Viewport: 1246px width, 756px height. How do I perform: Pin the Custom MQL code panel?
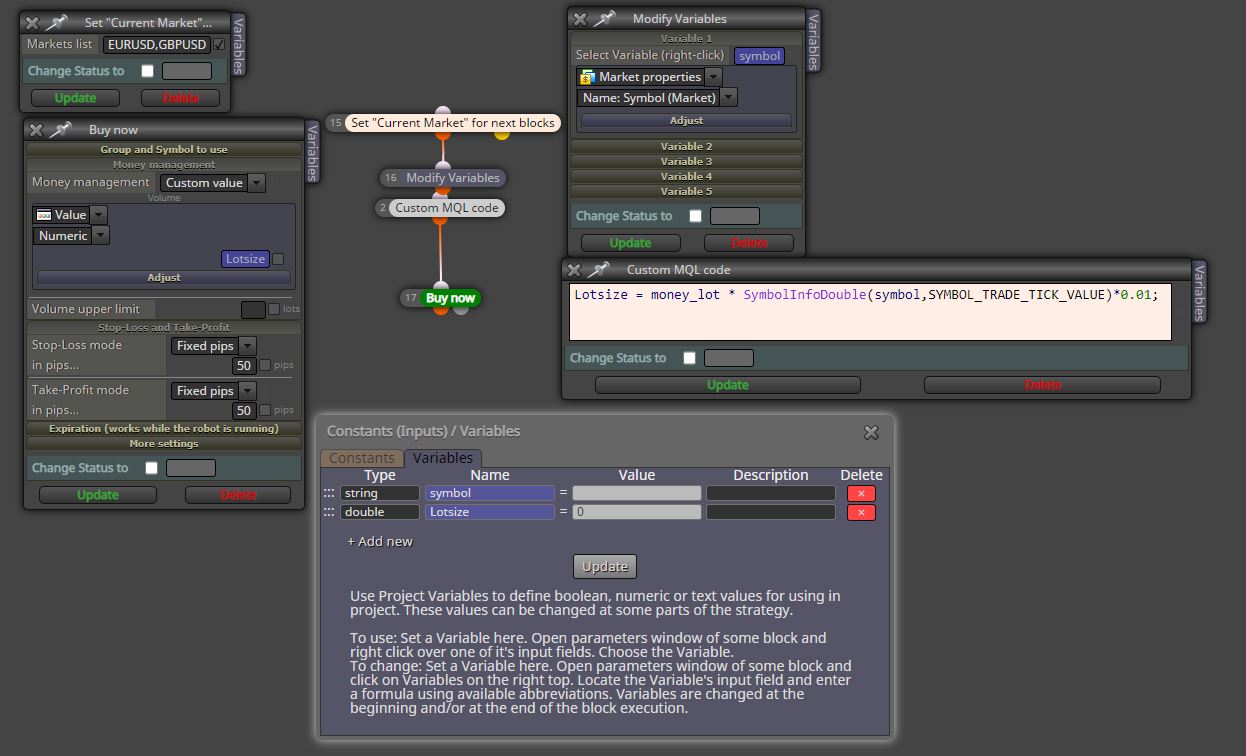tap(600, 270)
